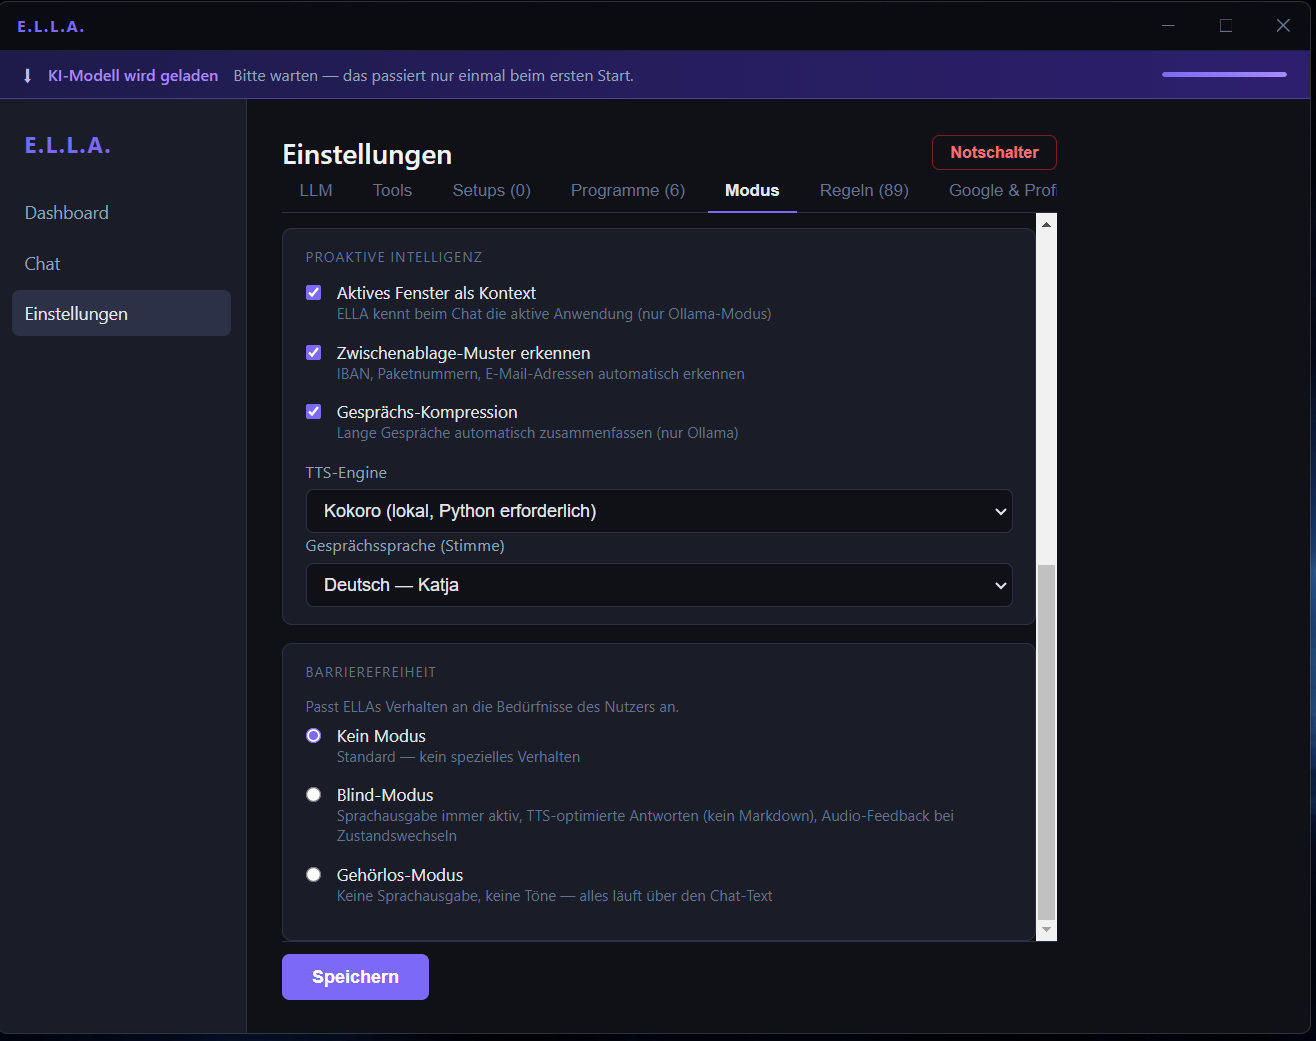Viewport: 1316px width, 1041px height.
Task: Click the Bitte warten banner message
Action: pyautogui.click(x=433, y=76)
